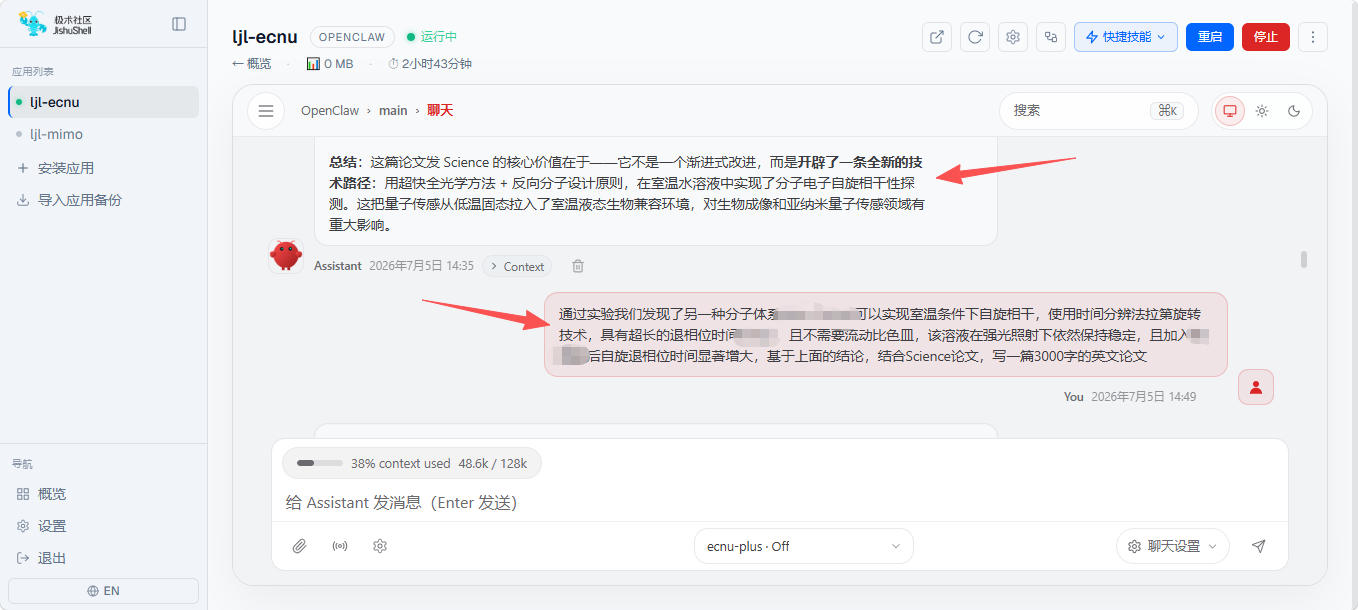Open the app in an external window
Screen dimensions: 1358x610
pyautogui.click(x=937, y=37)
